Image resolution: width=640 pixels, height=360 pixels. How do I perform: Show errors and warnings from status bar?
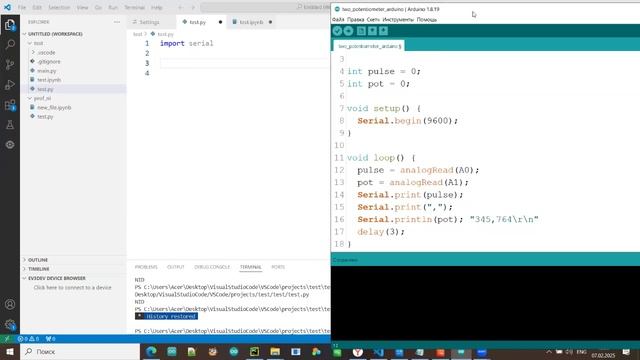28,339
